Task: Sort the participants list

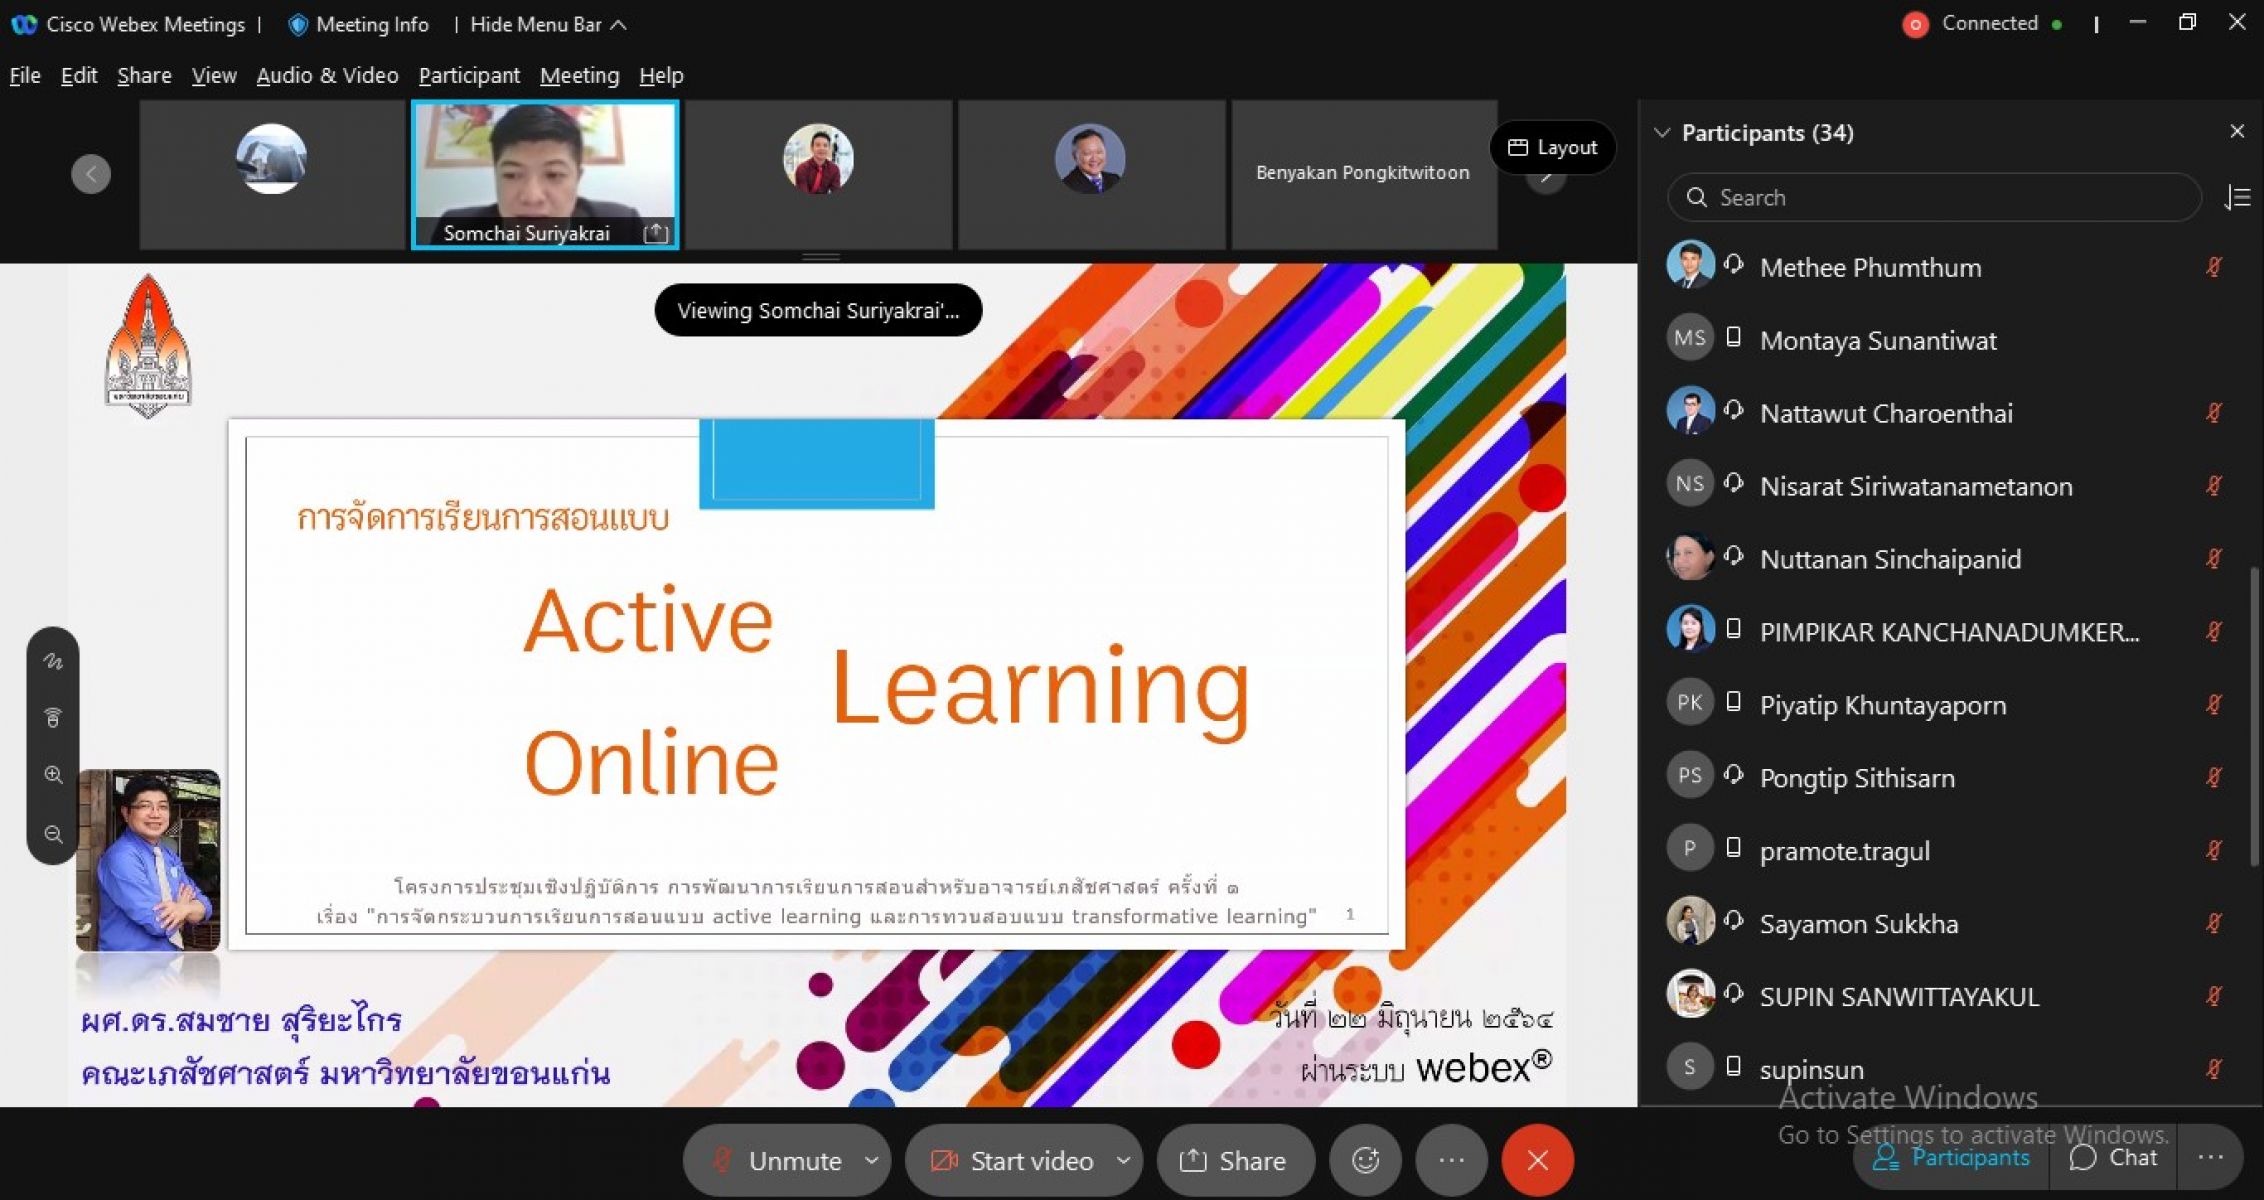Action: tap(2237, 197)
